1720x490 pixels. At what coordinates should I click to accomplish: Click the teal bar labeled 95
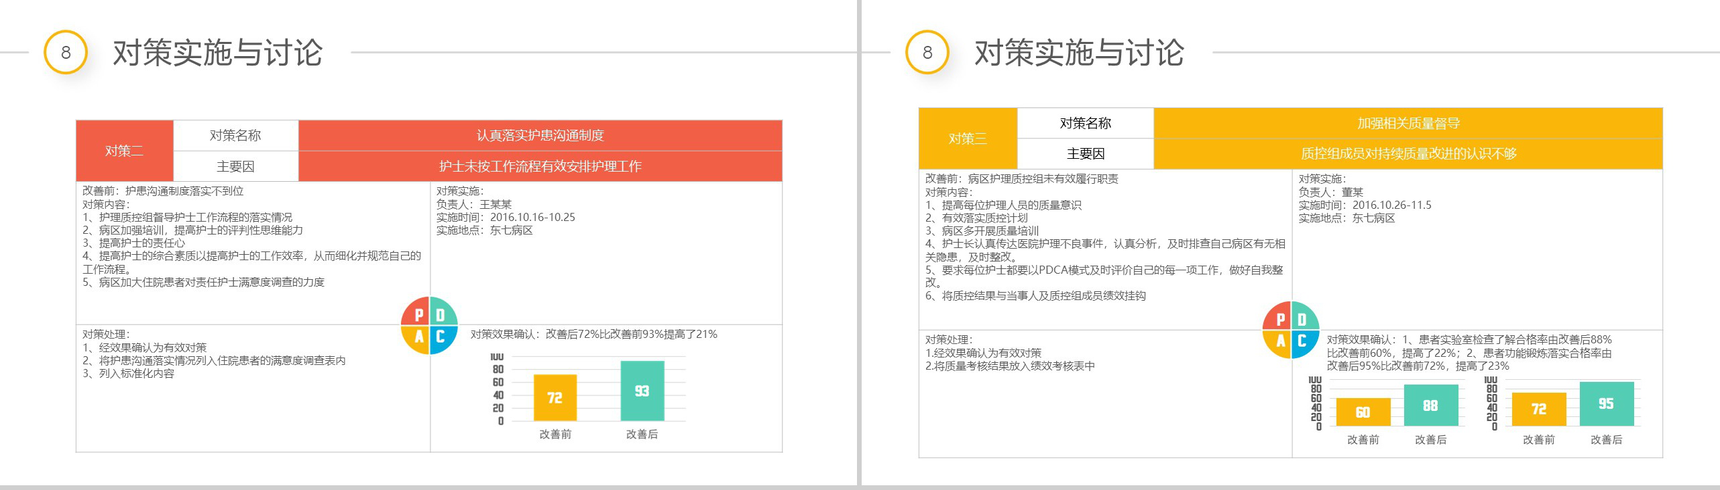1607,404
